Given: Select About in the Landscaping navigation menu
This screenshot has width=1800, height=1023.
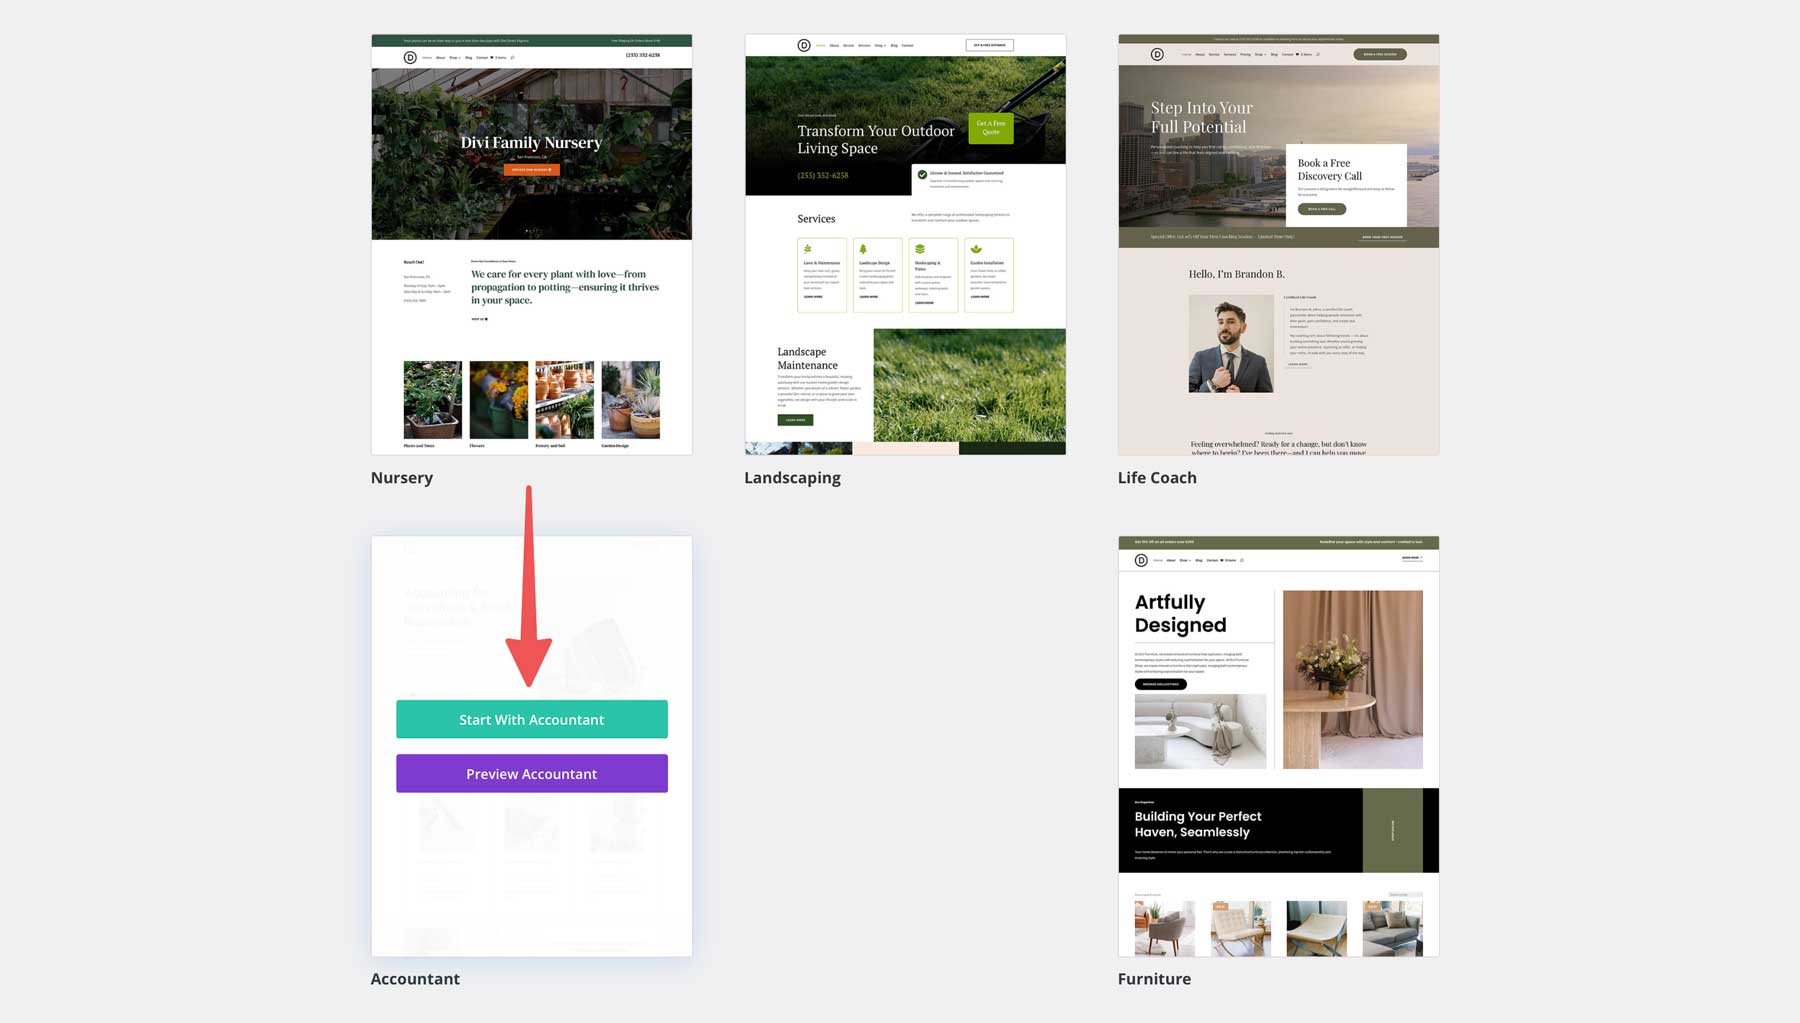Looking at the screenshot, I should [835, 45].
